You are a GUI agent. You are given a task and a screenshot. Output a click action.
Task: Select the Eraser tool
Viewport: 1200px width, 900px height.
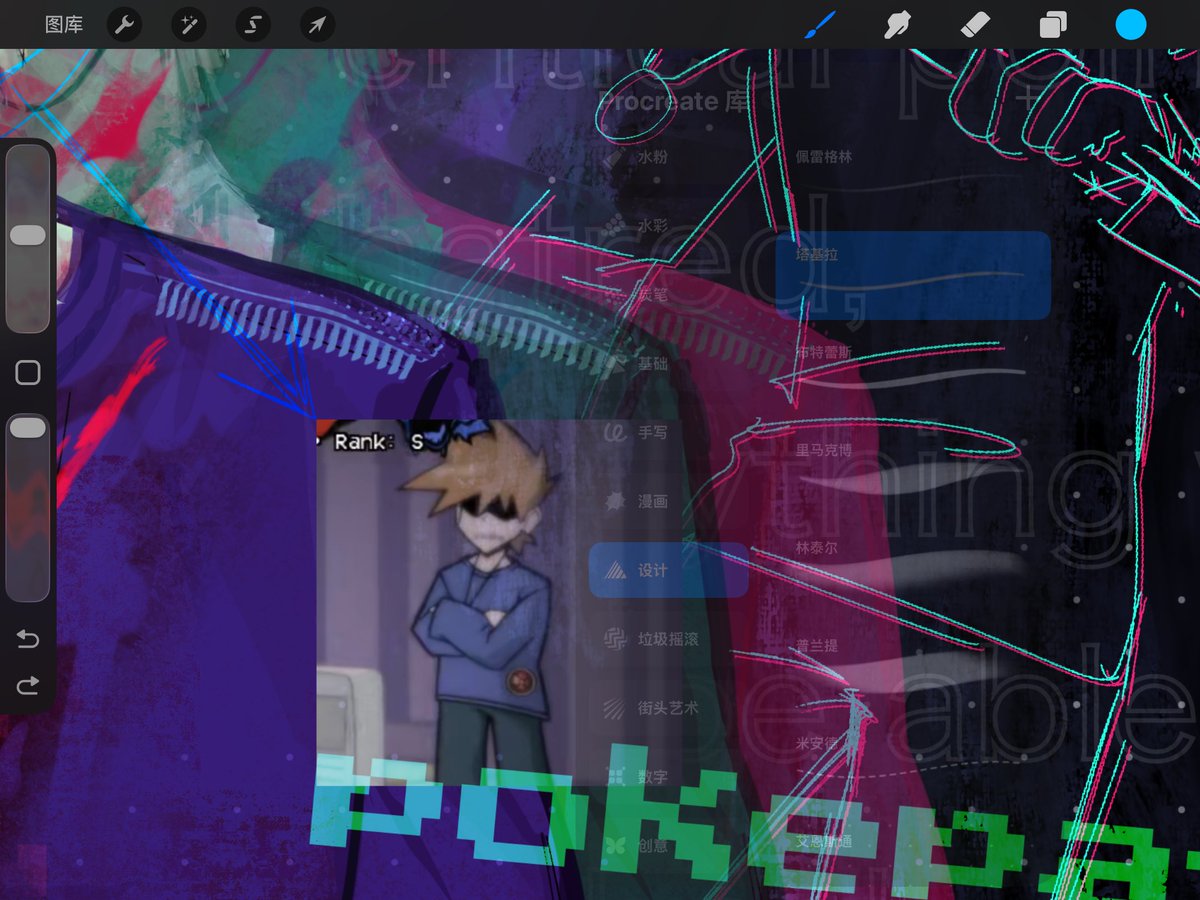click(975, 25)
